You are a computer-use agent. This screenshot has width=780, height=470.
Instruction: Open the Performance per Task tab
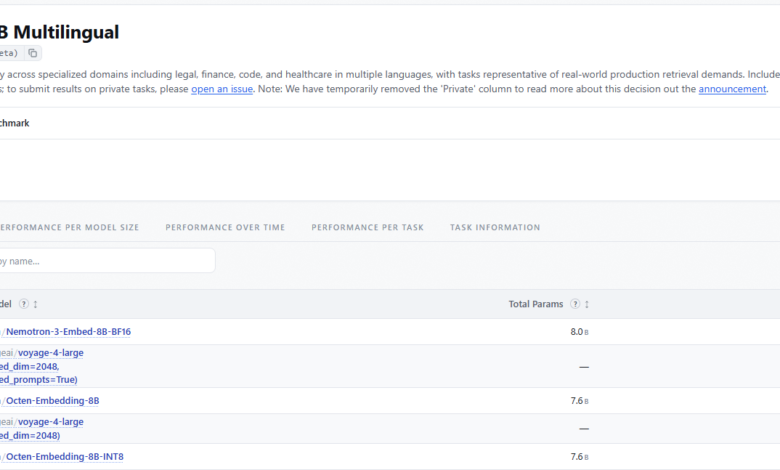(x=368, y=227)
